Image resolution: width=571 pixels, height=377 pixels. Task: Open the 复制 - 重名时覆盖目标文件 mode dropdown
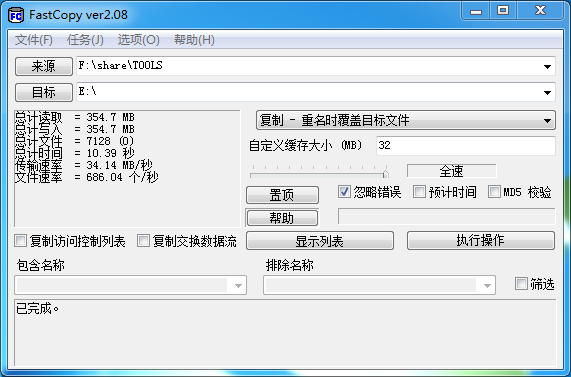tap(406, 120)
